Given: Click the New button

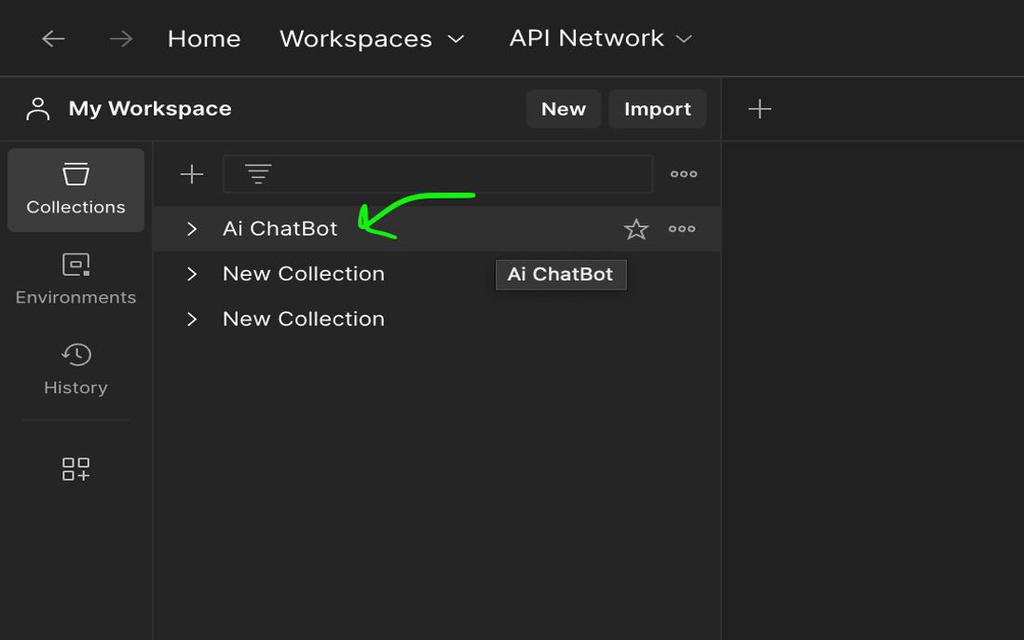Looking at the screenshot, I should [563, 109].
